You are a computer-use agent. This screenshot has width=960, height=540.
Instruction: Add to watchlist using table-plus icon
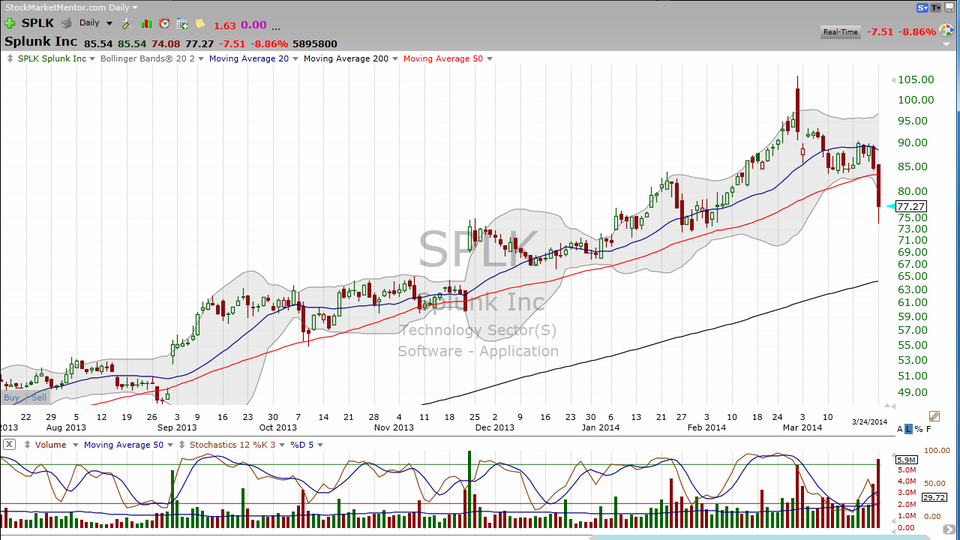coord(182,23)
